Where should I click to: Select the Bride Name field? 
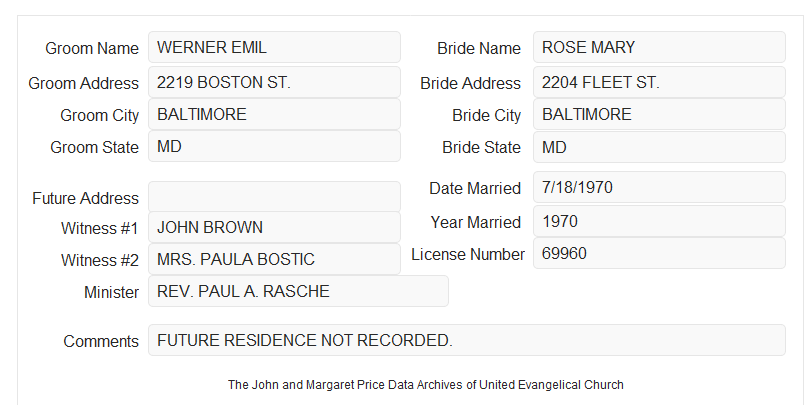[x=659, y=47]
